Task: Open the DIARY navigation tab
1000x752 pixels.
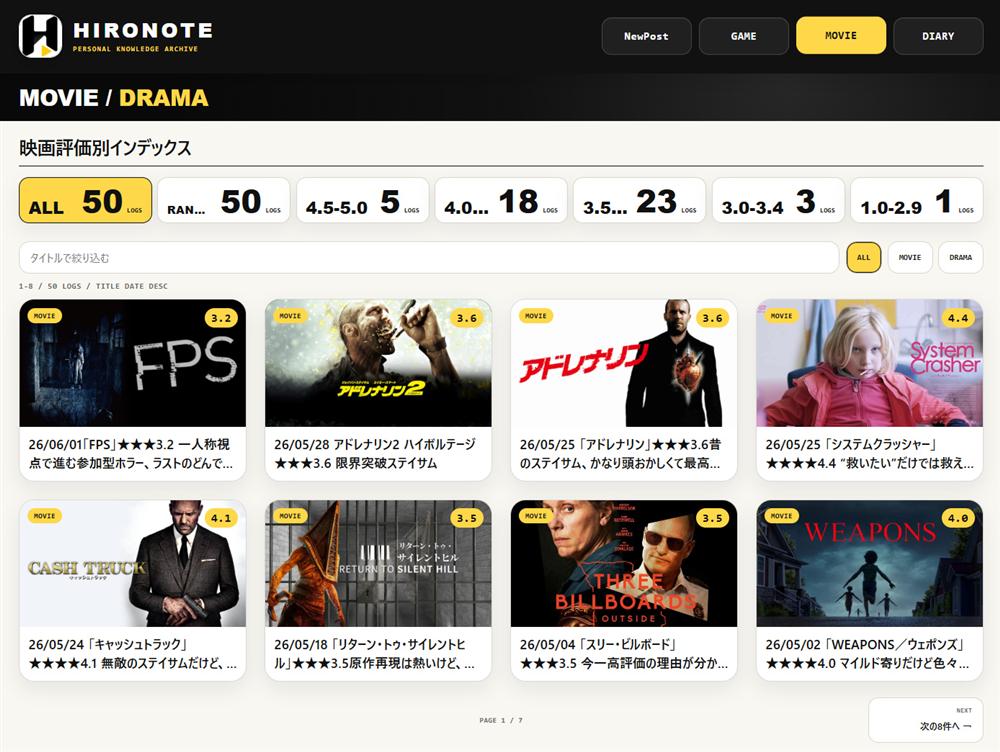Action: point(938,36)
